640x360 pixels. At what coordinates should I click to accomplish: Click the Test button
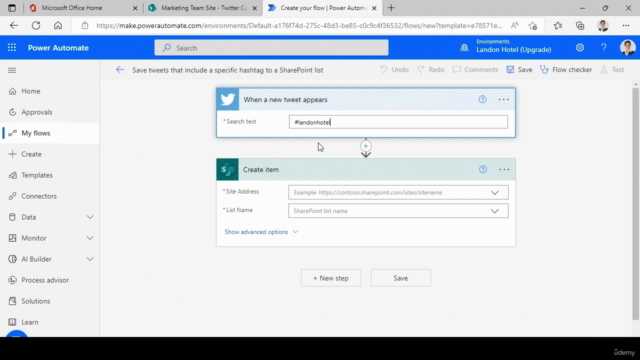[x=612, y=70]
